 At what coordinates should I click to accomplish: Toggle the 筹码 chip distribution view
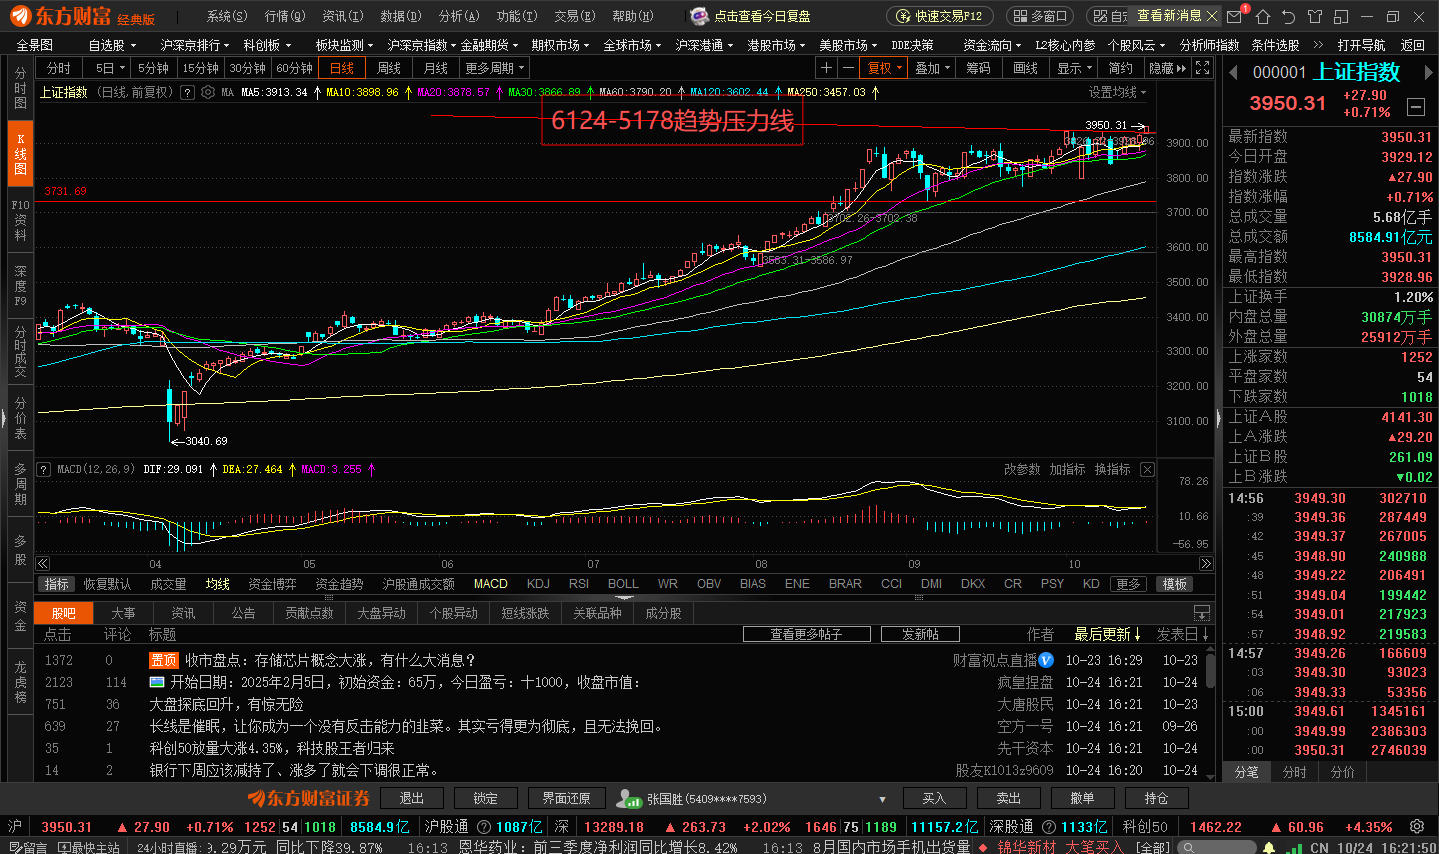point(978,68)
